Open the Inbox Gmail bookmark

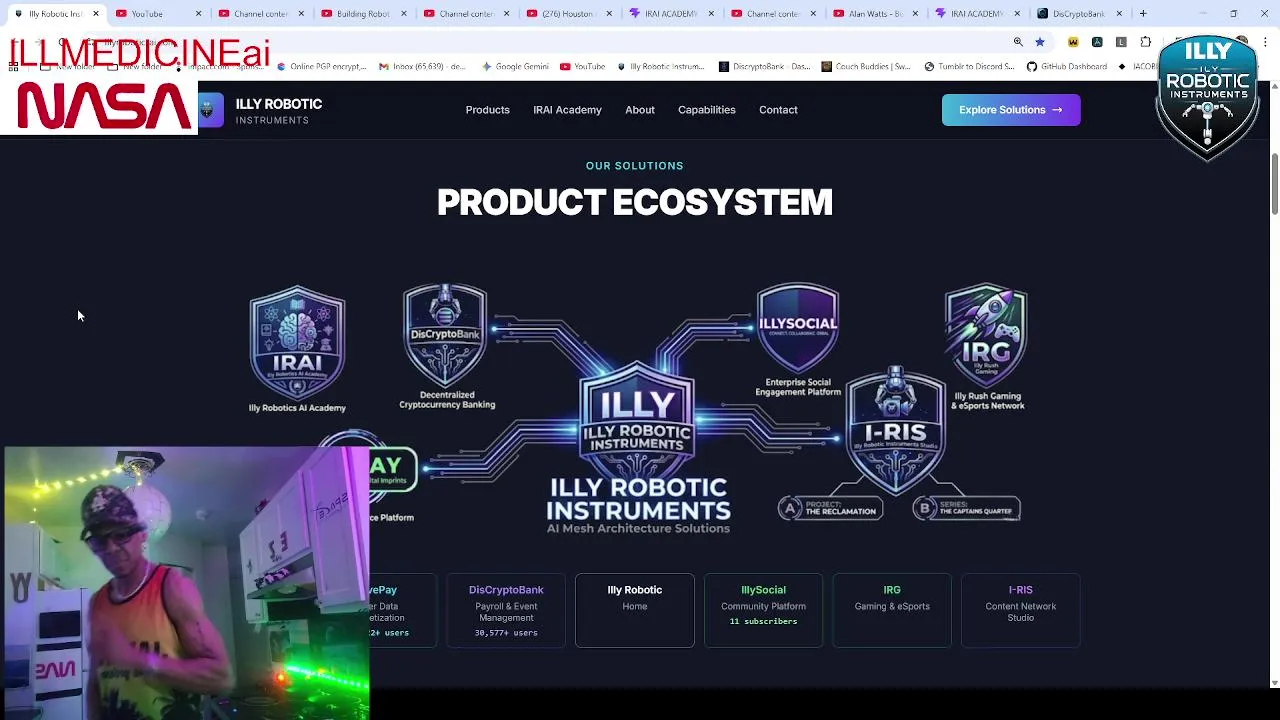click(x=422, y=66)
